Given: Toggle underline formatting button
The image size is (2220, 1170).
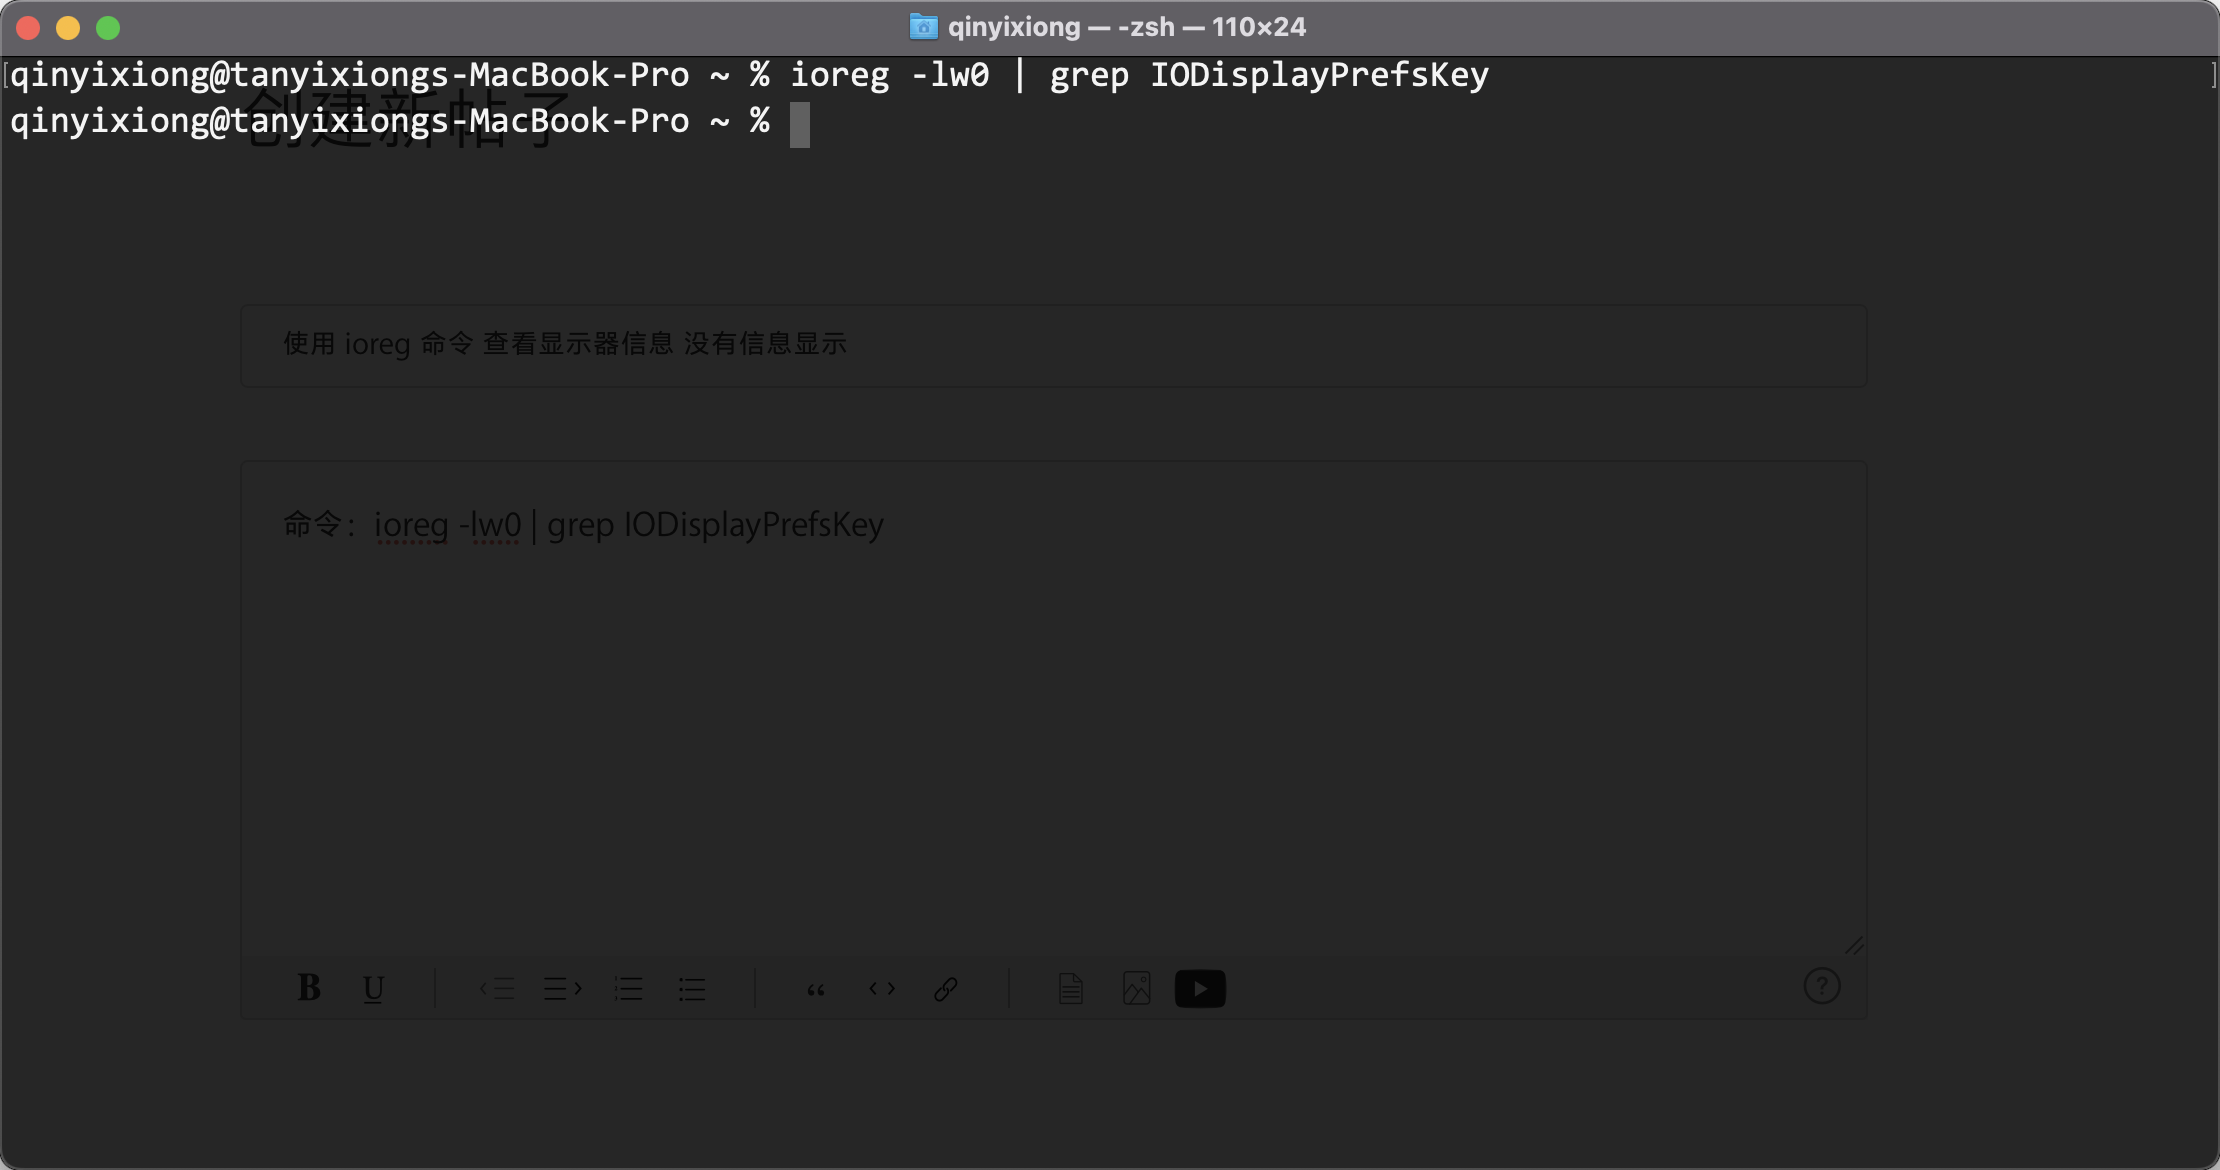Looking at the screenshot, I should (x=373, y=989).
